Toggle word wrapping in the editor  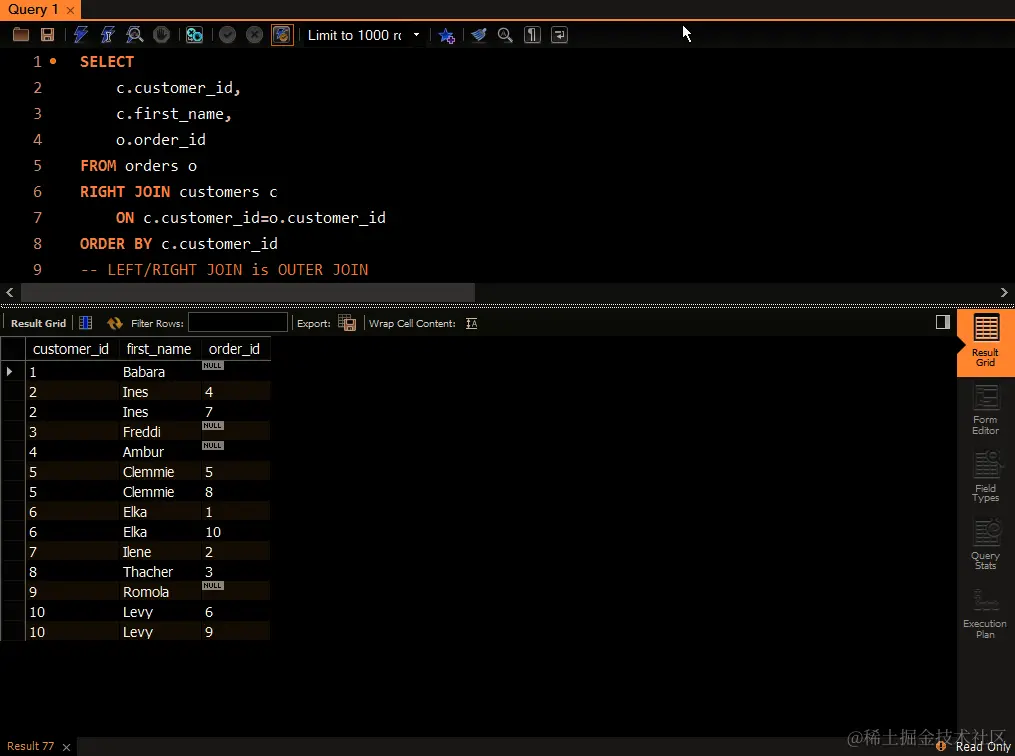click(559, 35)
